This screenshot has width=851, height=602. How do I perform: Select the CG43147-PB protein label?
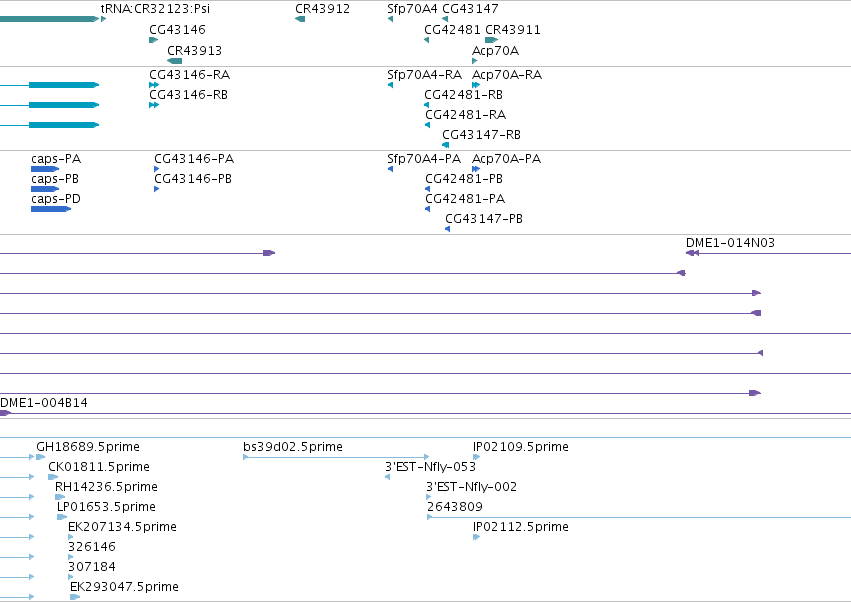(484, 219)
